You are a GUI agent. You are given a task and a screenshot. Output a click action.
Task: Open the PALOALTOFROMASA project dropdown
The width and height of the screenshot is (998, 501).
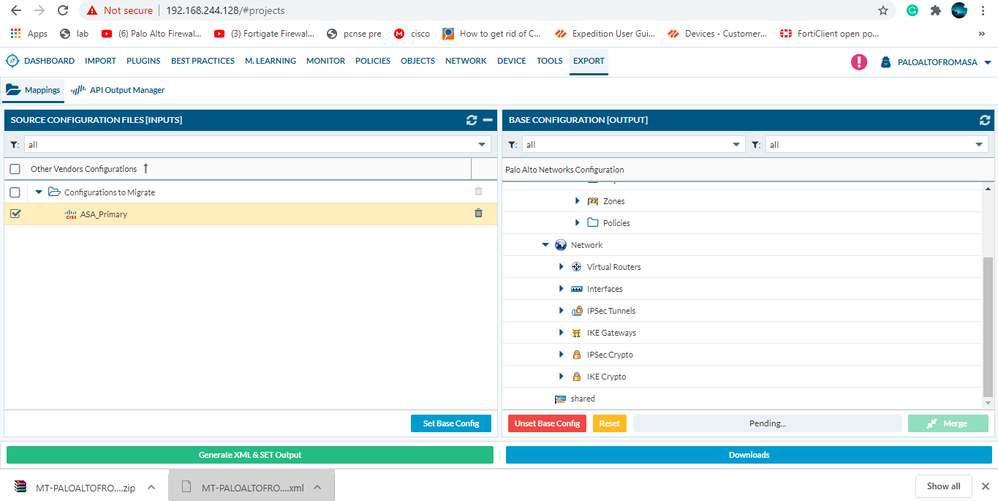click(987, 62)
